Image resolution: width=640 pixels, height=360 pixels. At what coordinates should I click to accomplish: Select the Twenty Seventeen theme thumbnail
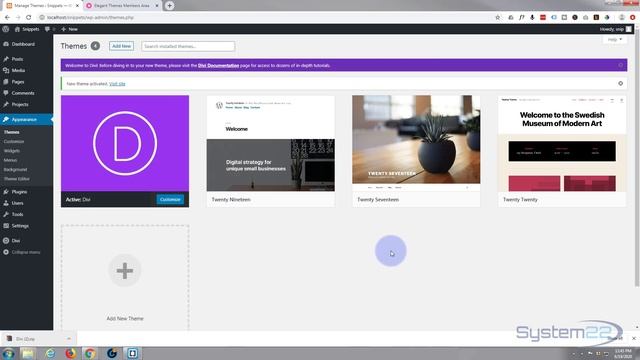click(x=416, y=143)
